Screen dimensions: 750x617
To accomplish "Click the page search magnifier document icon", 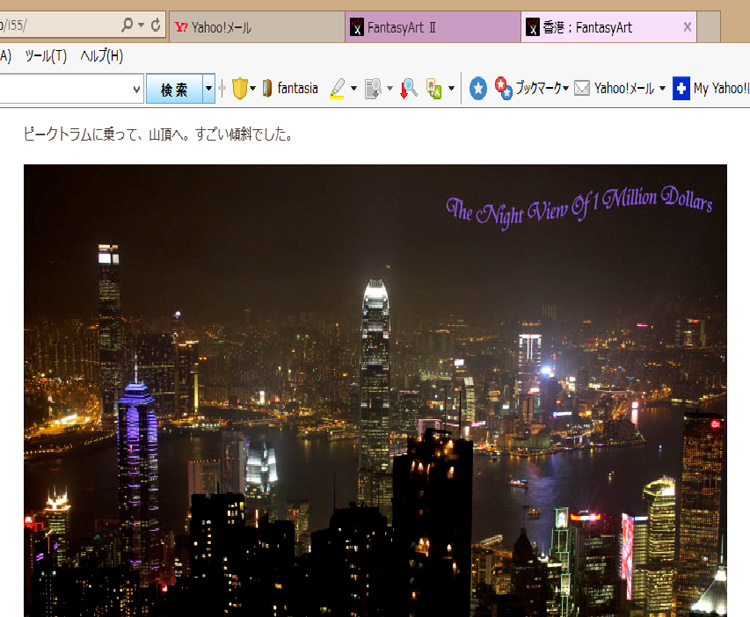I will pyautogui.click(x=373, y=89).
